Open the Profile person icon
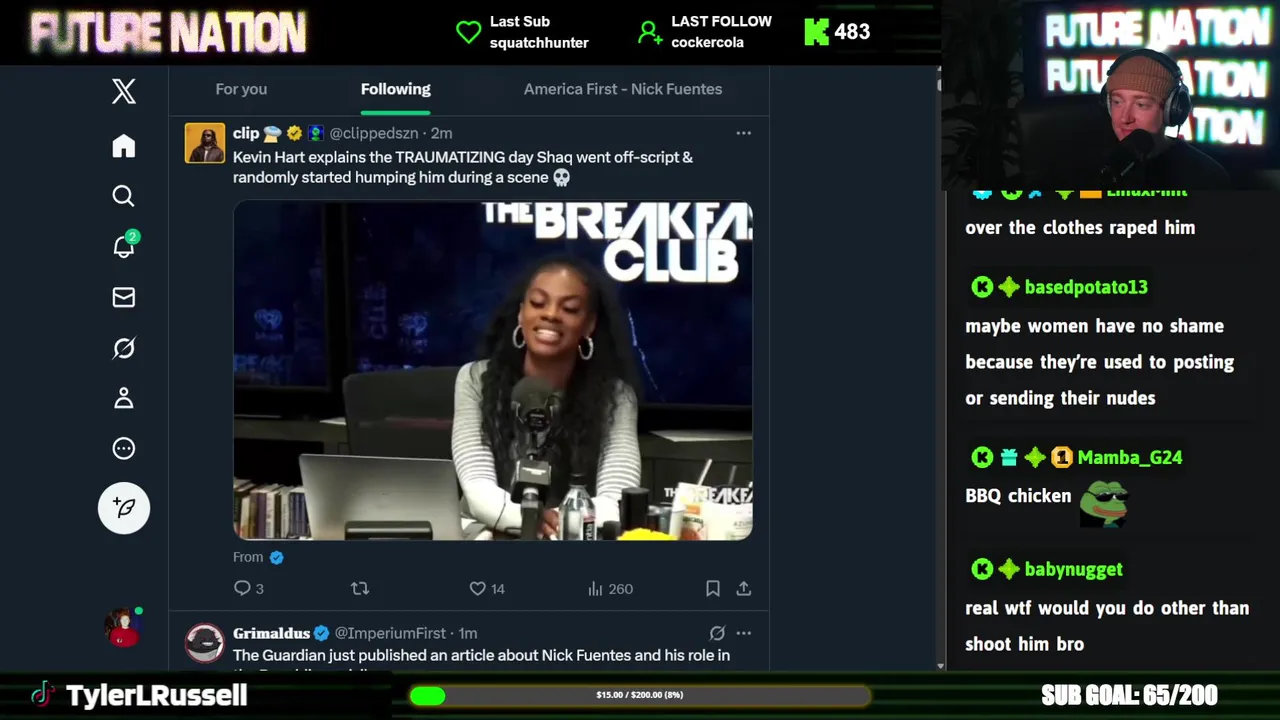Image resolution: width=1280 pixels, height=720 pixels. (x=124, y=398)
